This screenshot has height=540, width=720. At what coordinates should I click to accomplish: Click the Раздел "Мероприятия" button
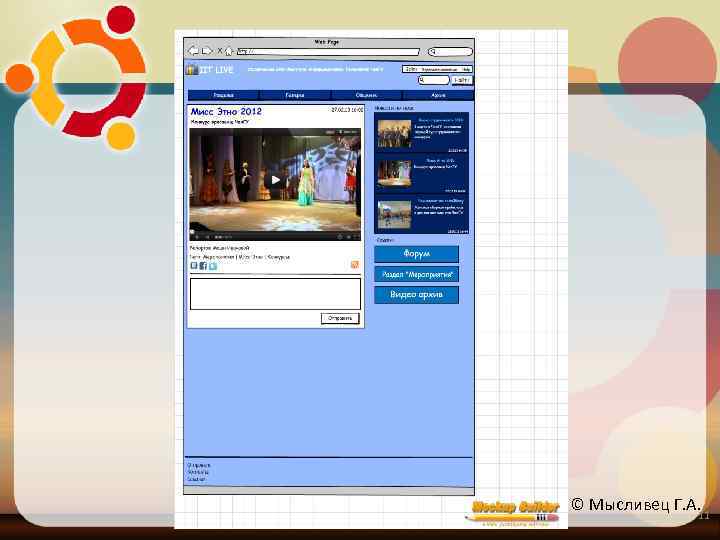click(x=416, y=274)
